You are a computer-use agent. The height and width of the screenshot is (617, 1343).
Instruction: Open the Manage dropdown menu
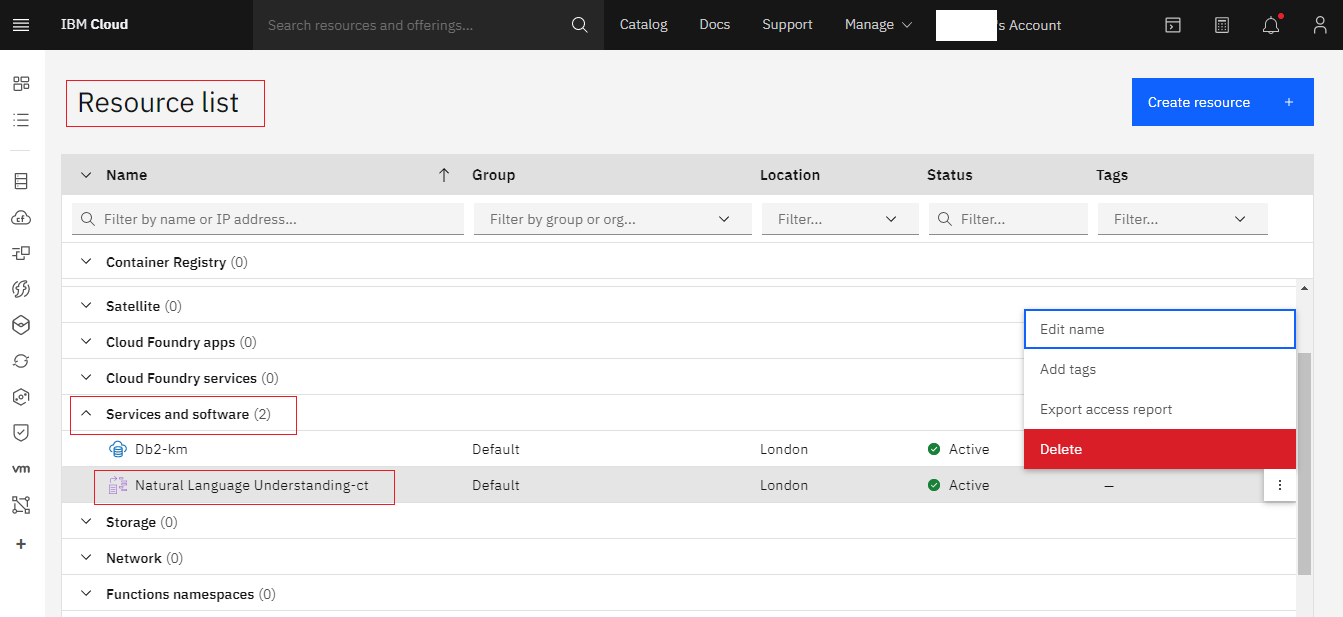pos(878,25)
